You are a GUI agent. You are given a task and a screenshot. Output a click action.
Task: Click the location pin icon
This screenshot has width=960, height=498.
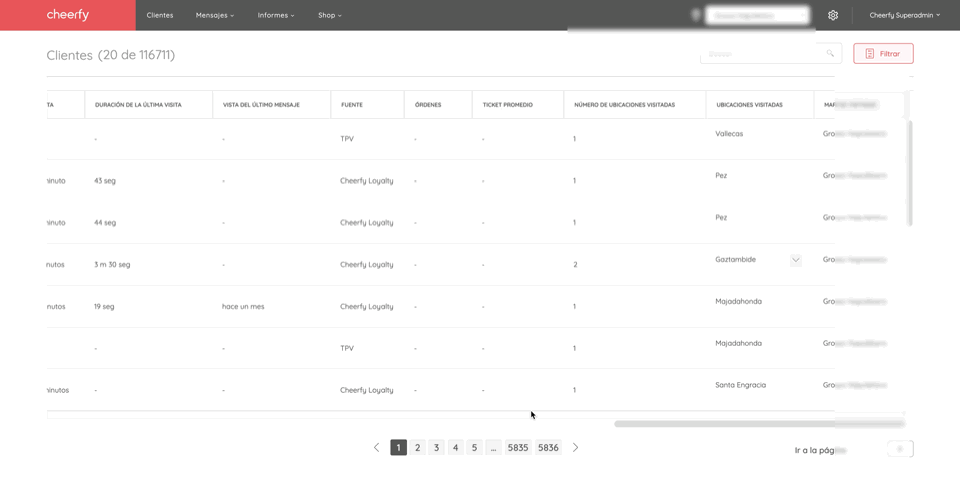[x=696, y=15]
